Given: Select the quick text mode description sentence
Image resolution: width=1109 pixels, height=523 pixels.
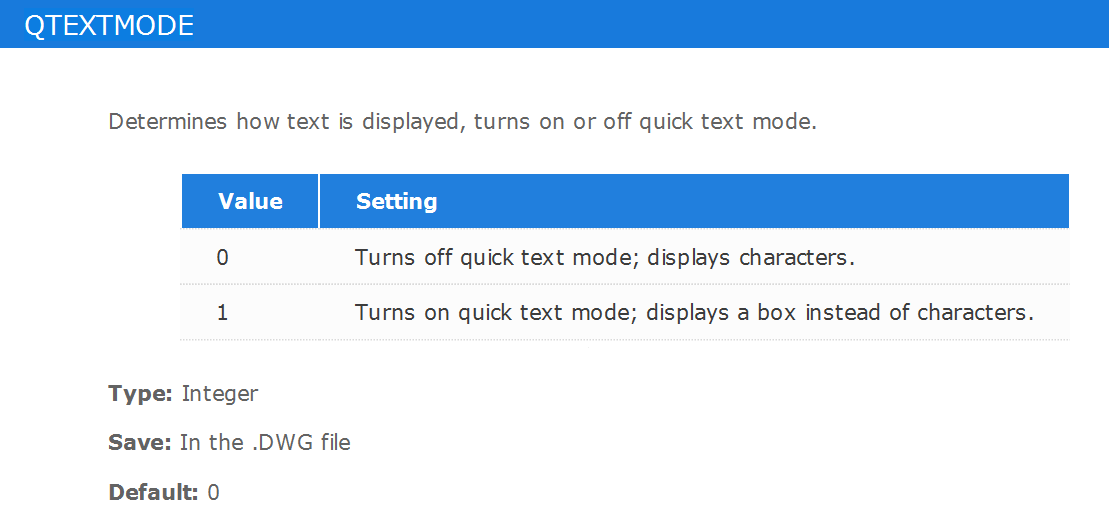Looking at the screenshot, I should pyautogui.click(x=463, y=122).
